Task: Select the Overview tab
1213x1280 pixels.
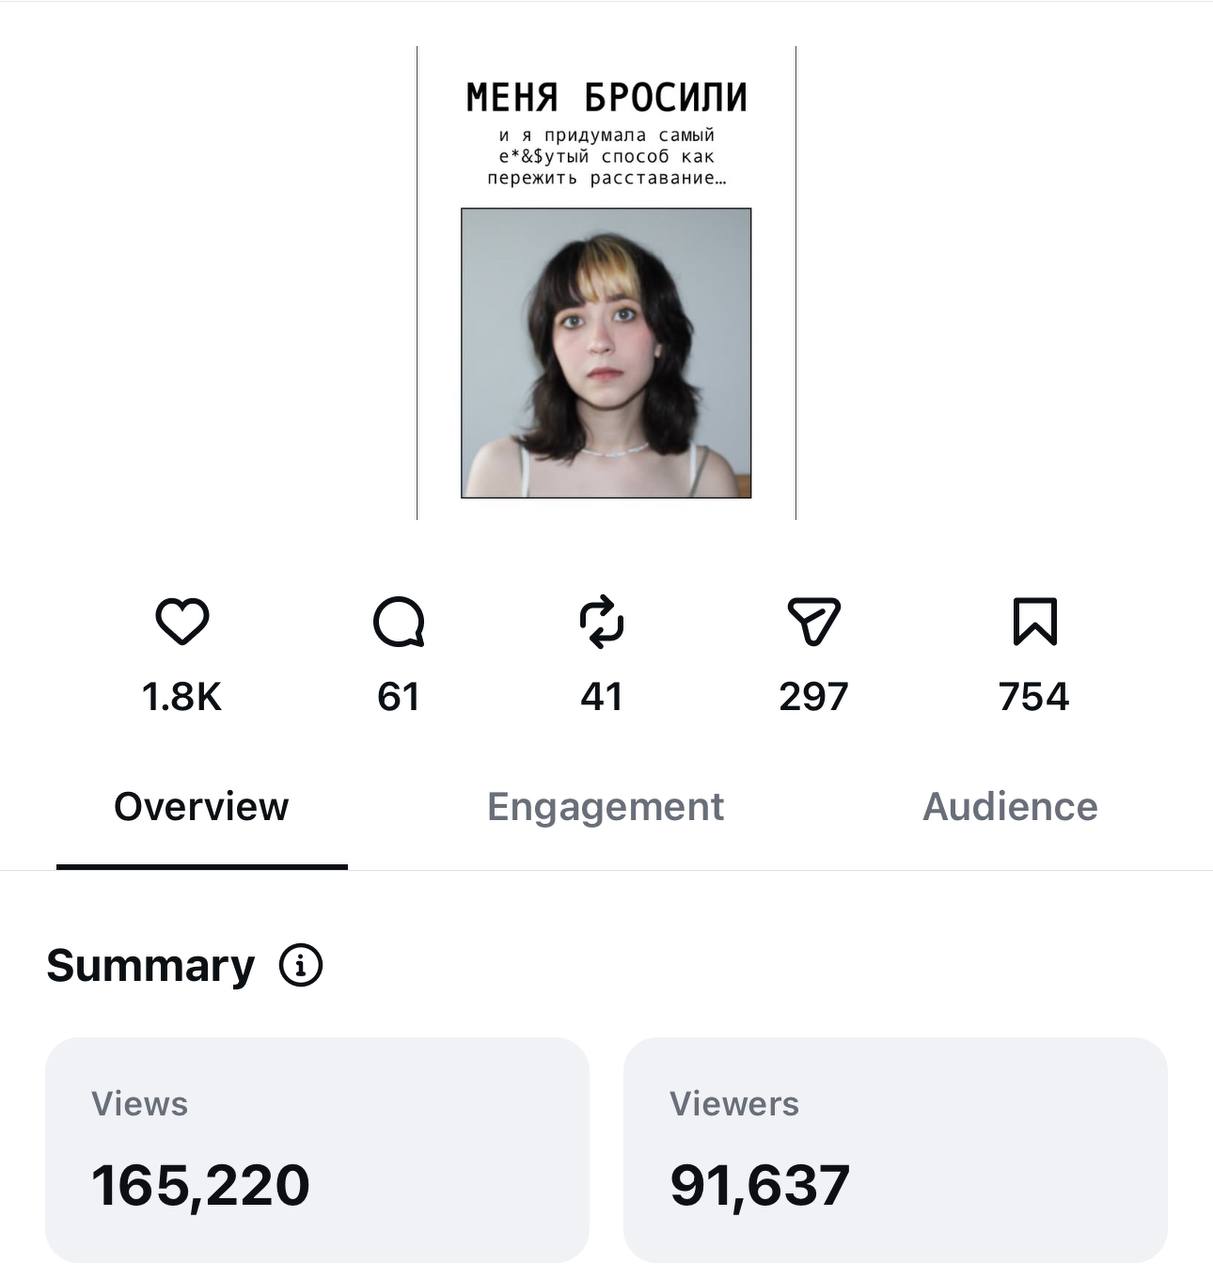Action: tap(201, 807)
